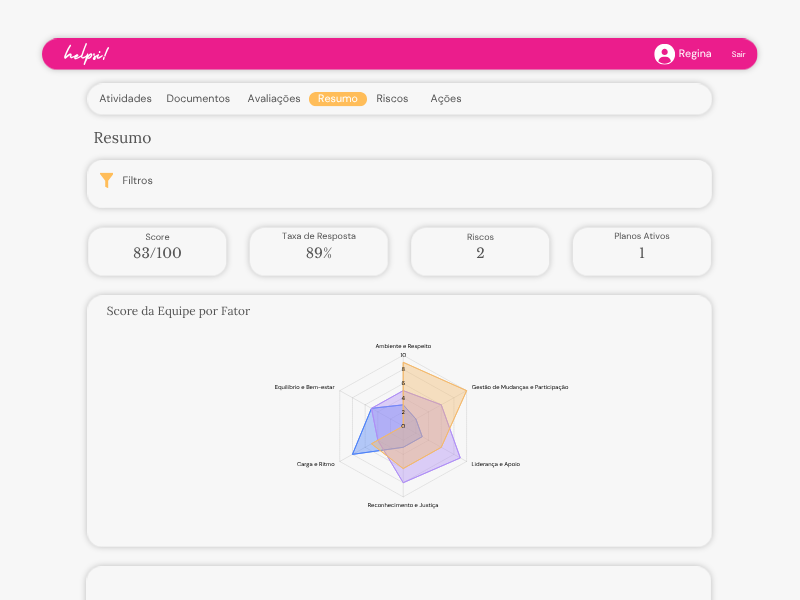Navigate to the Ações tab

pos(446,99)
